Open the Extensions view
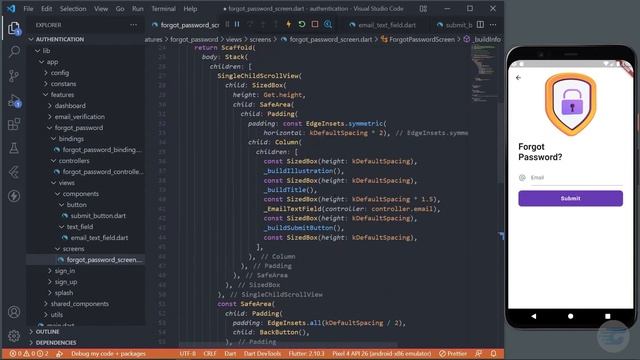The width and height of the screenshot is (640, 360). click(14, 124)
